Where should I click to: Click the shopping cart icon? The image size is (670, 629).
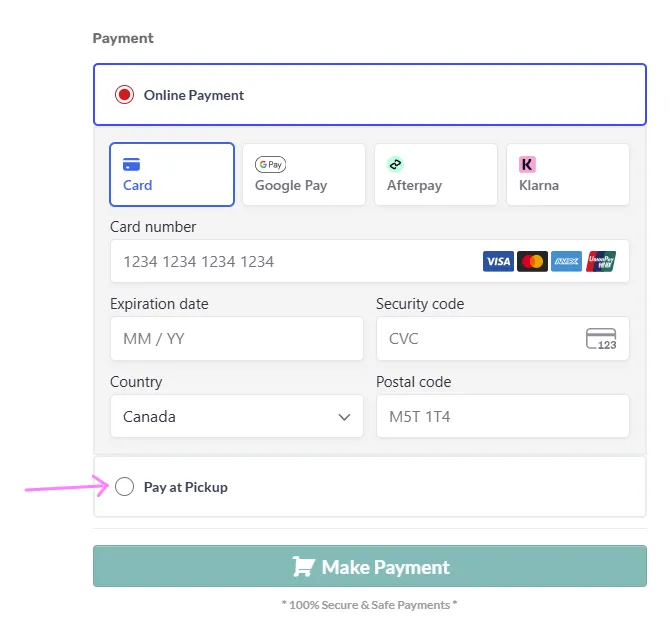pos(303,567)
